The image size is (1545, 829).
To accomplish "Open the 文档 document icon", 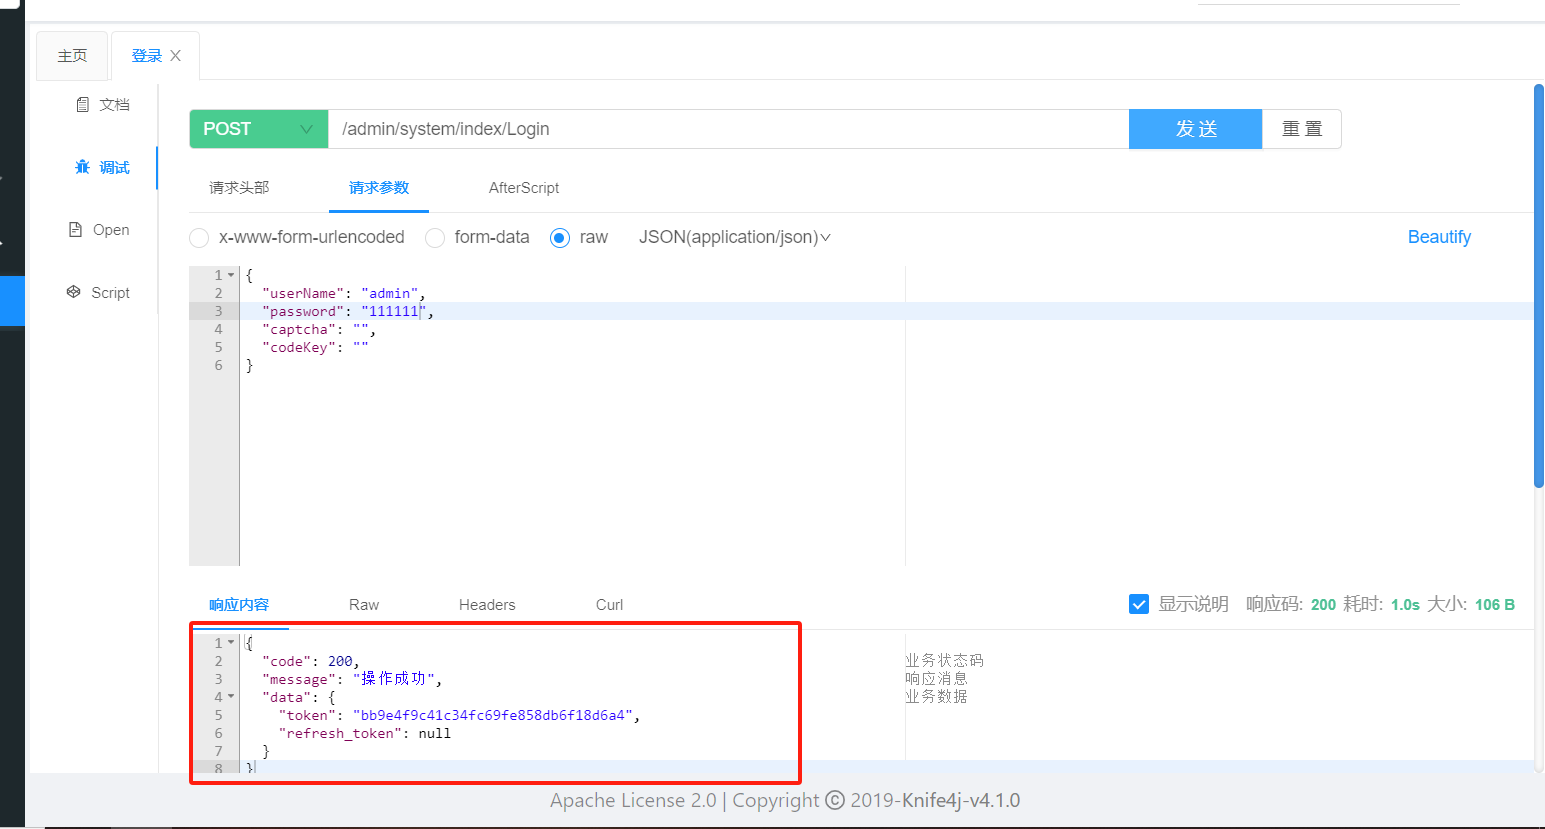I will 83,104.
